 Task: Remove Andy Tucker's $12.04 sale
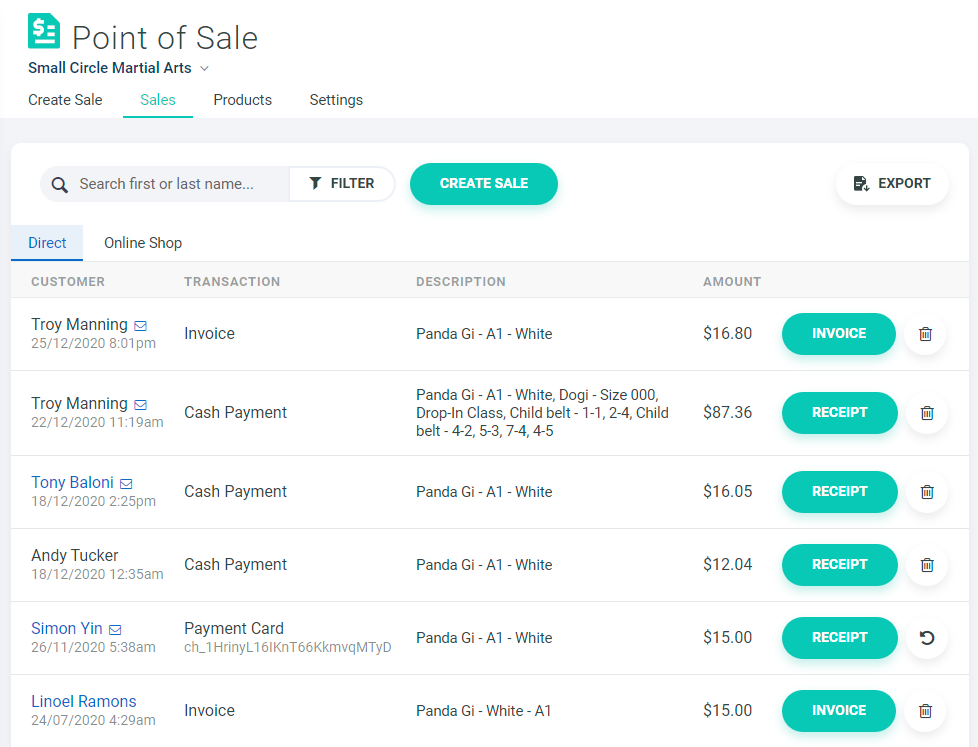(926, 565)
